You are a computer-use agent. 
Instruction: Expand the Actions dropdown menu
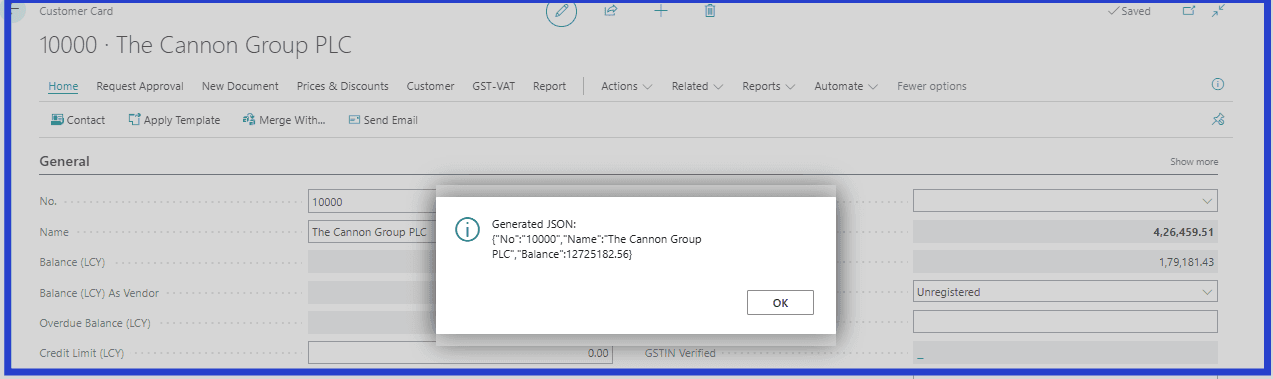coord(627,86)
